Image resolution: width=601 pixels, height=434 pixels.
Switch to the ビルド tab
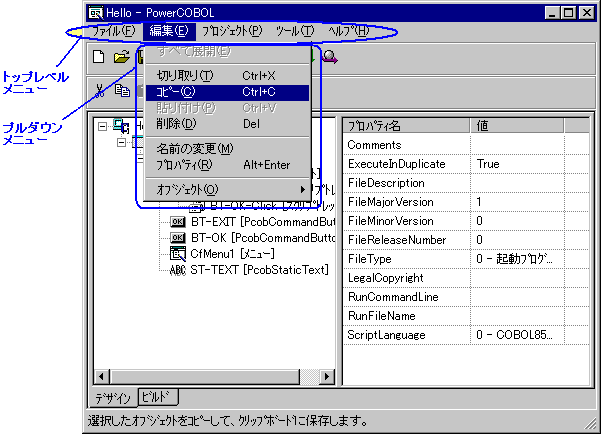coord(158,396)
